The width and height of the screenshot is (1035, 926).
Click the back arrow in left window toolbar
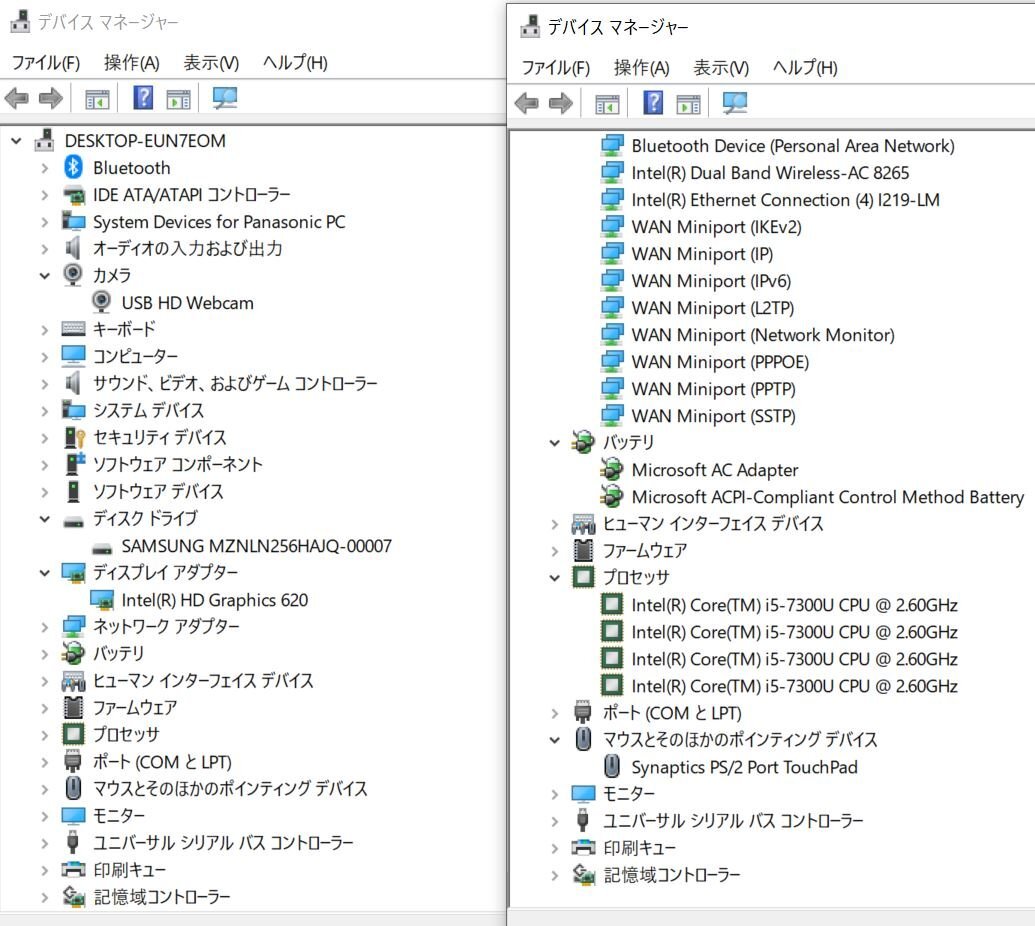17,98
